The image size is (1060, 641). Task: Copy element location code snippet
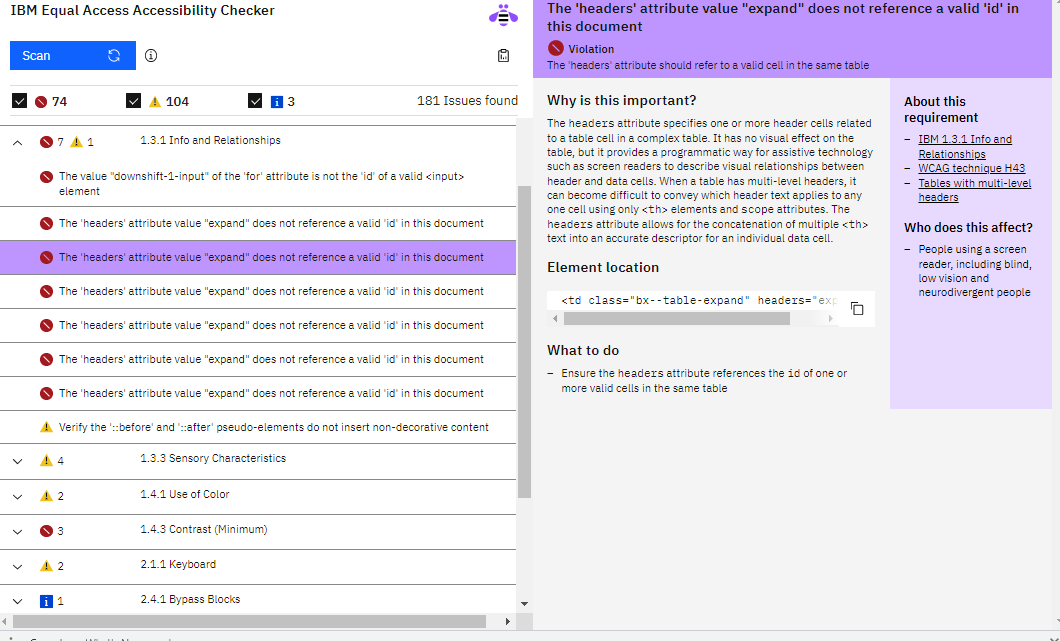click(857, 308)
